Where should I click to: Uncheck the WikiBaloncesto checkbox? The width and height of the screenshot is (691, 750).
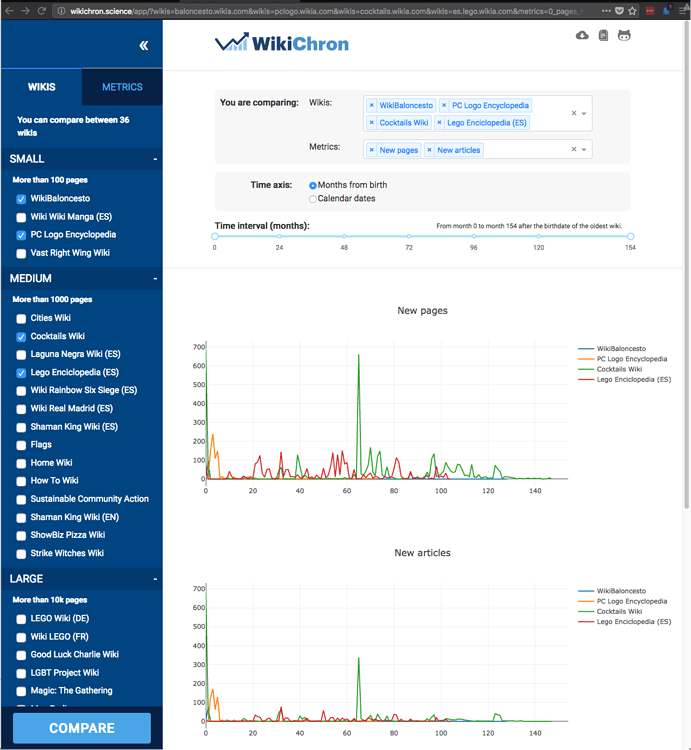click(x=21, y=199)
